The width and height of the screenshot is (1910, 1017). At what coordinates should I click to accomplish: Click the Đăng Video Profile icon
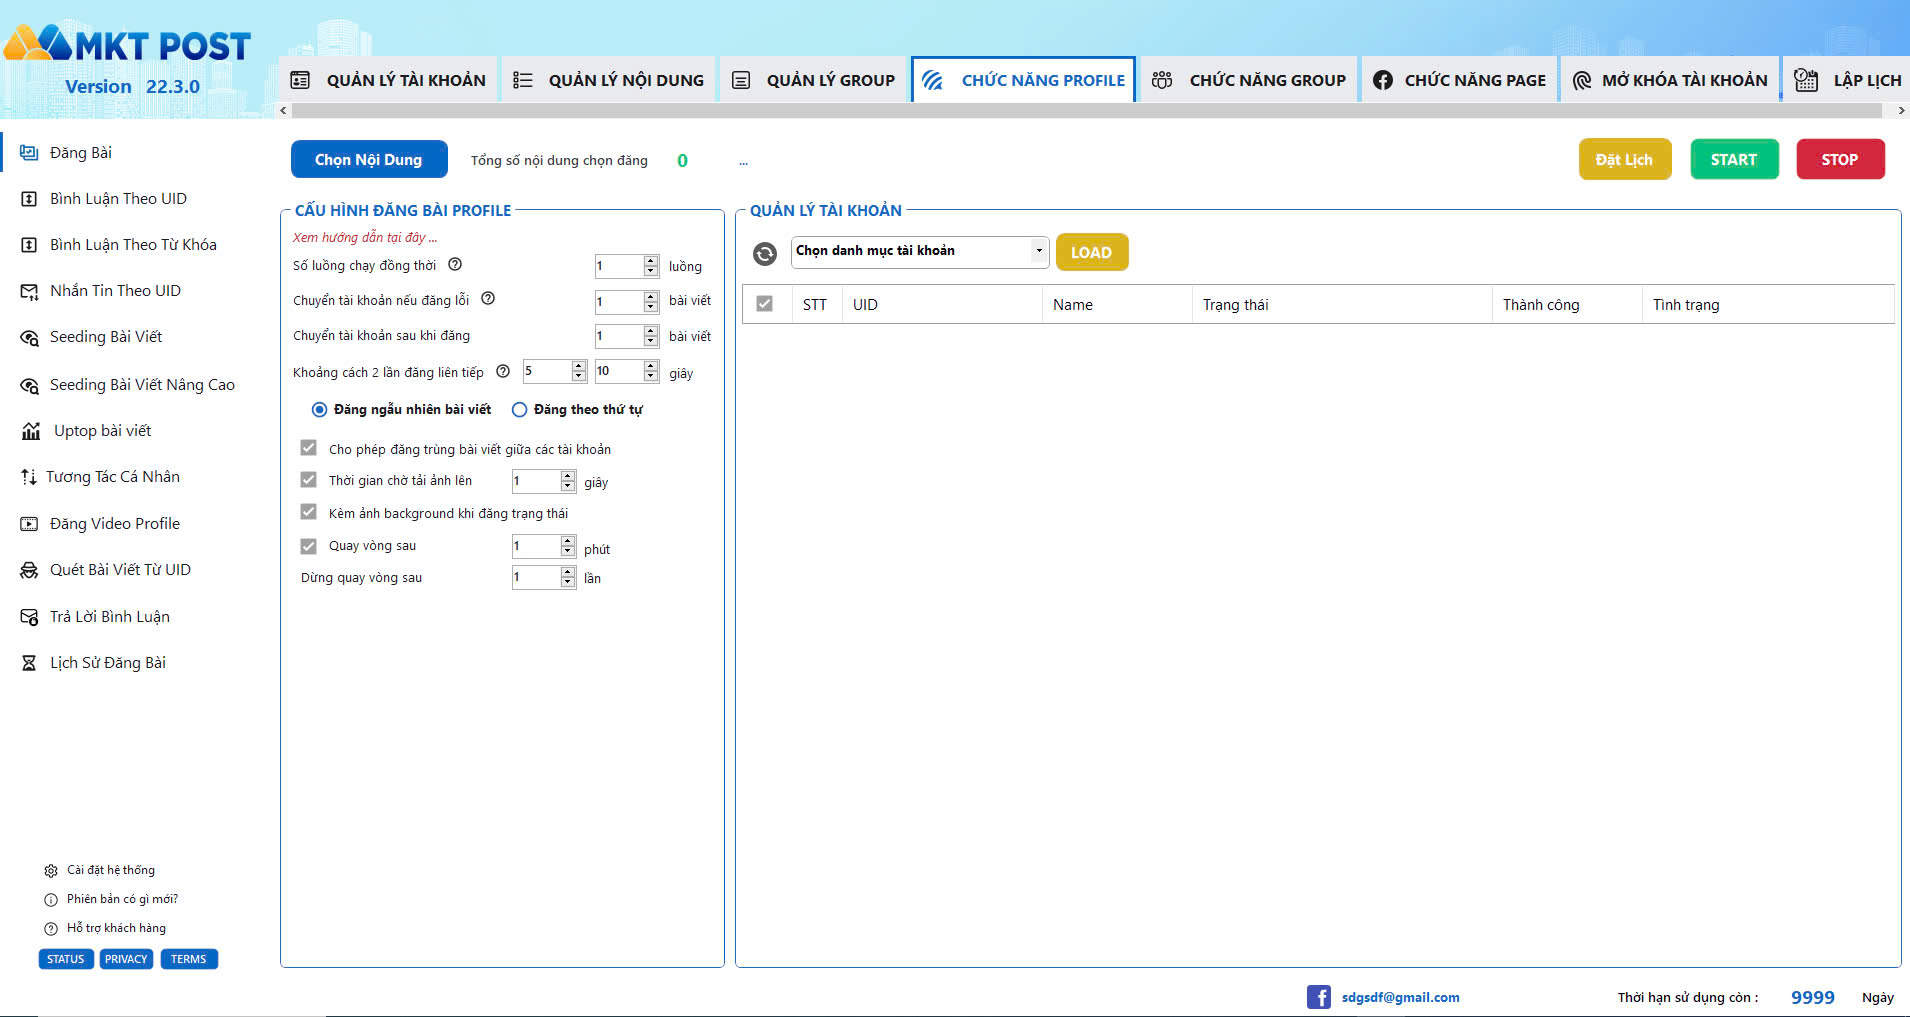point(29,524)
